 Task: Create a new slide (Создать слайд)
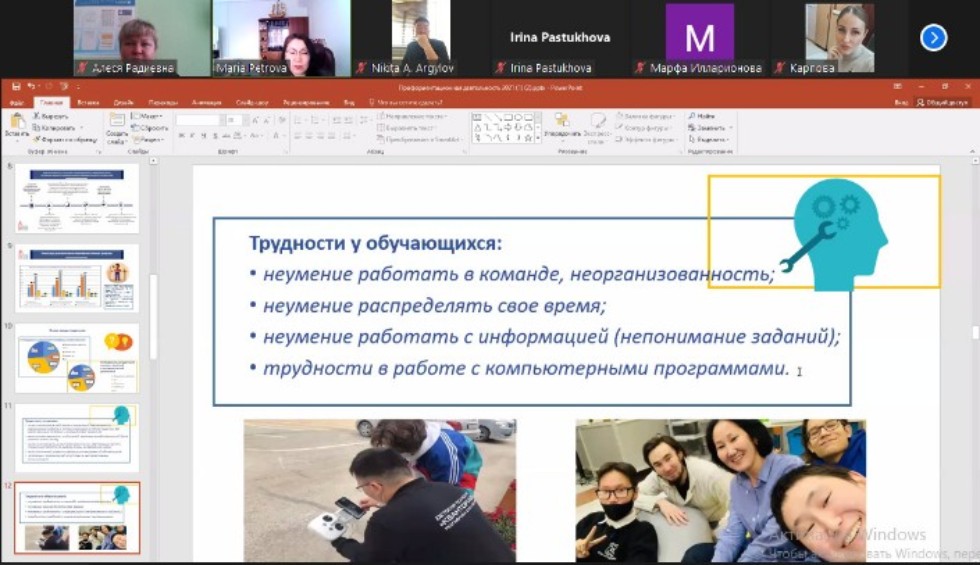tap(117, 129)
